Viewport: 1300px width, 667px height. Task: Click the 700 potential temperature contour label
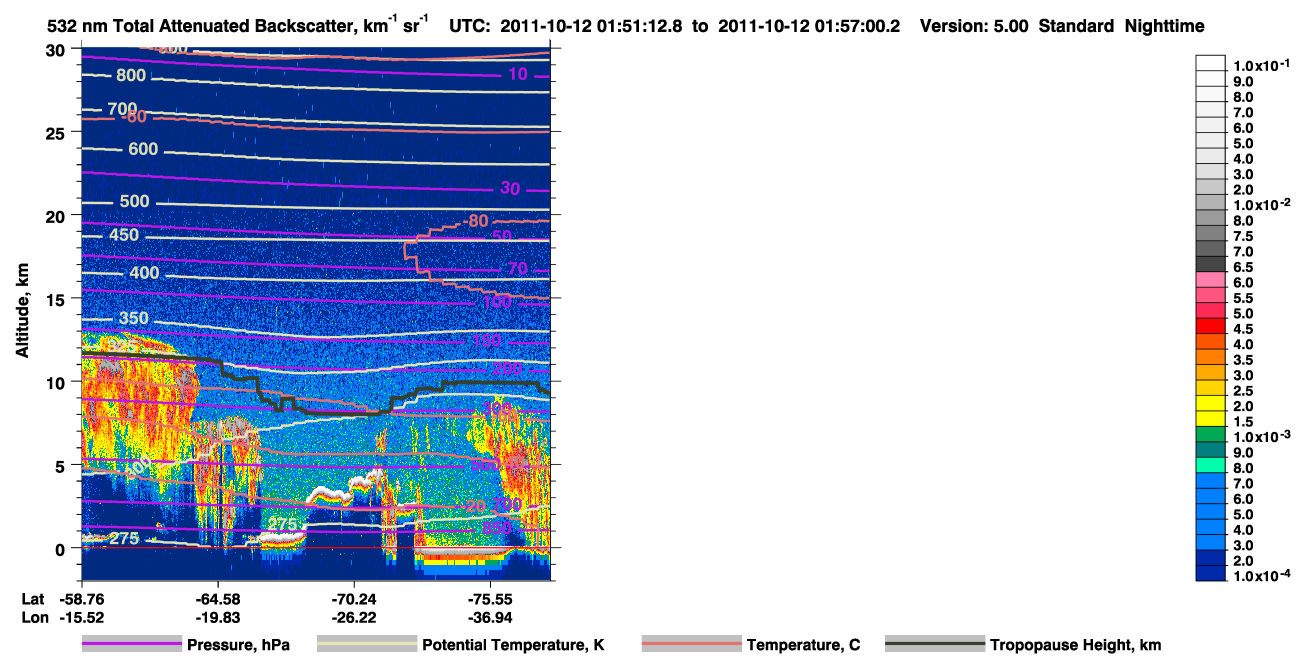click(122, 108)
